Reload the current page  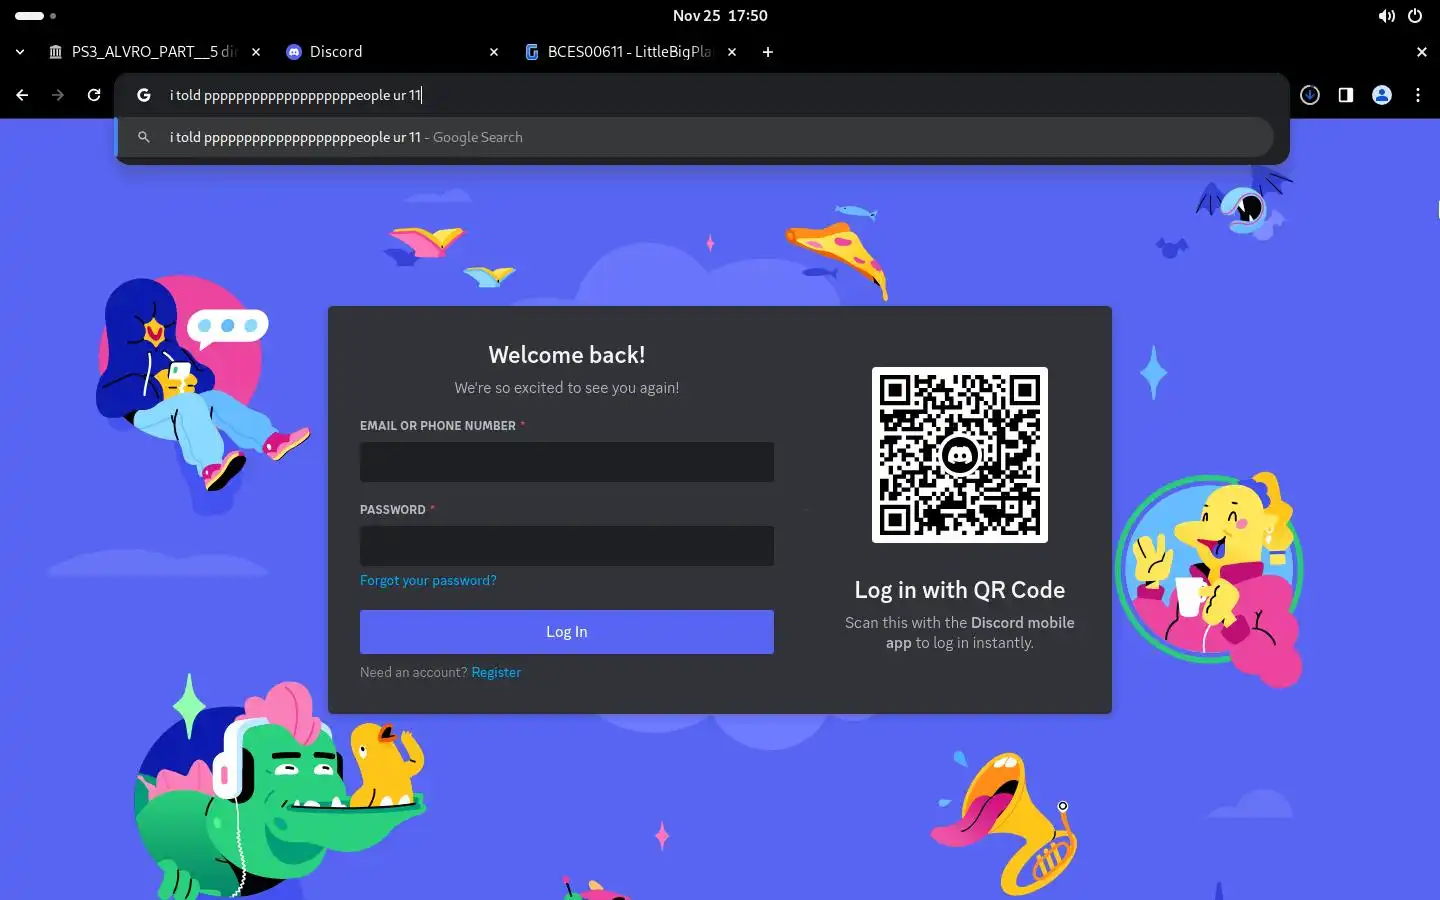[94, 95]
